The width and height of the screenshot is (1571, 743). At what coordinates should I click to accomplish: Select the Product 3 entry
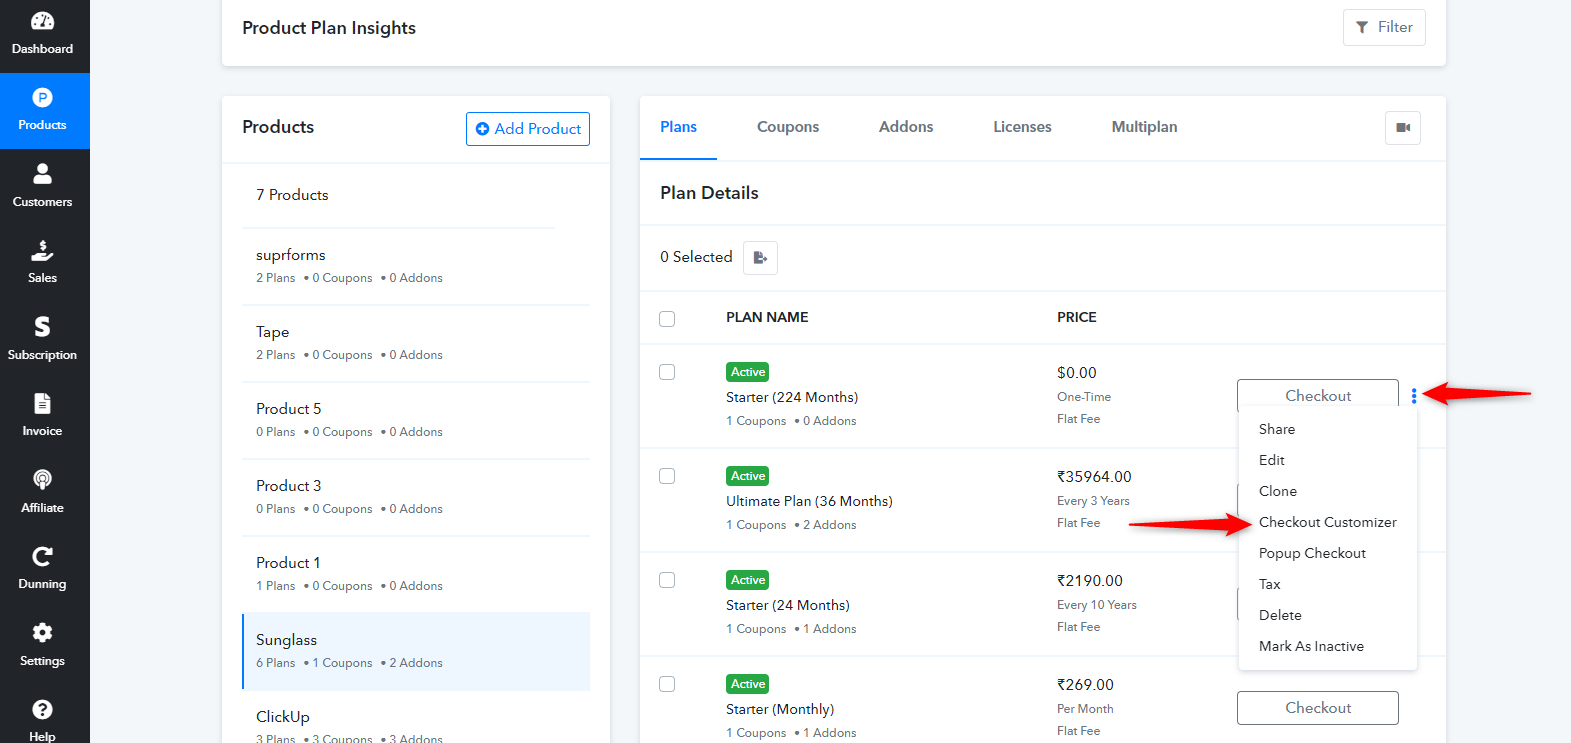pos(416,497)
